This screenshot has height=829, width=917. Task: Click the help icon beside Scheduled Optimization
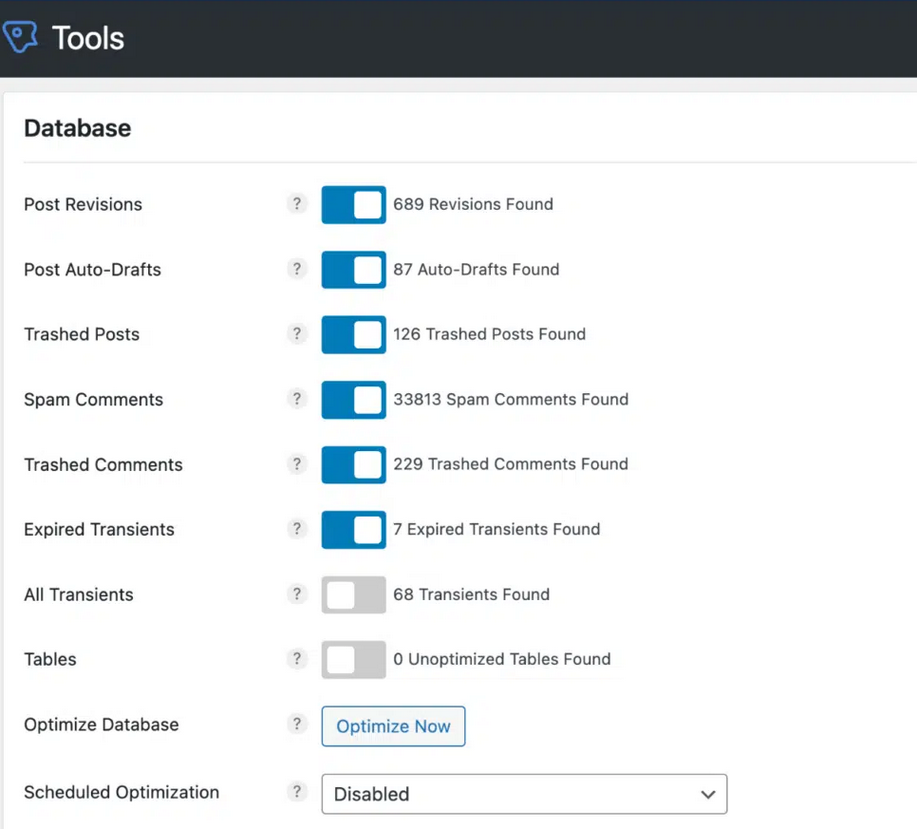tap(296, 791)
